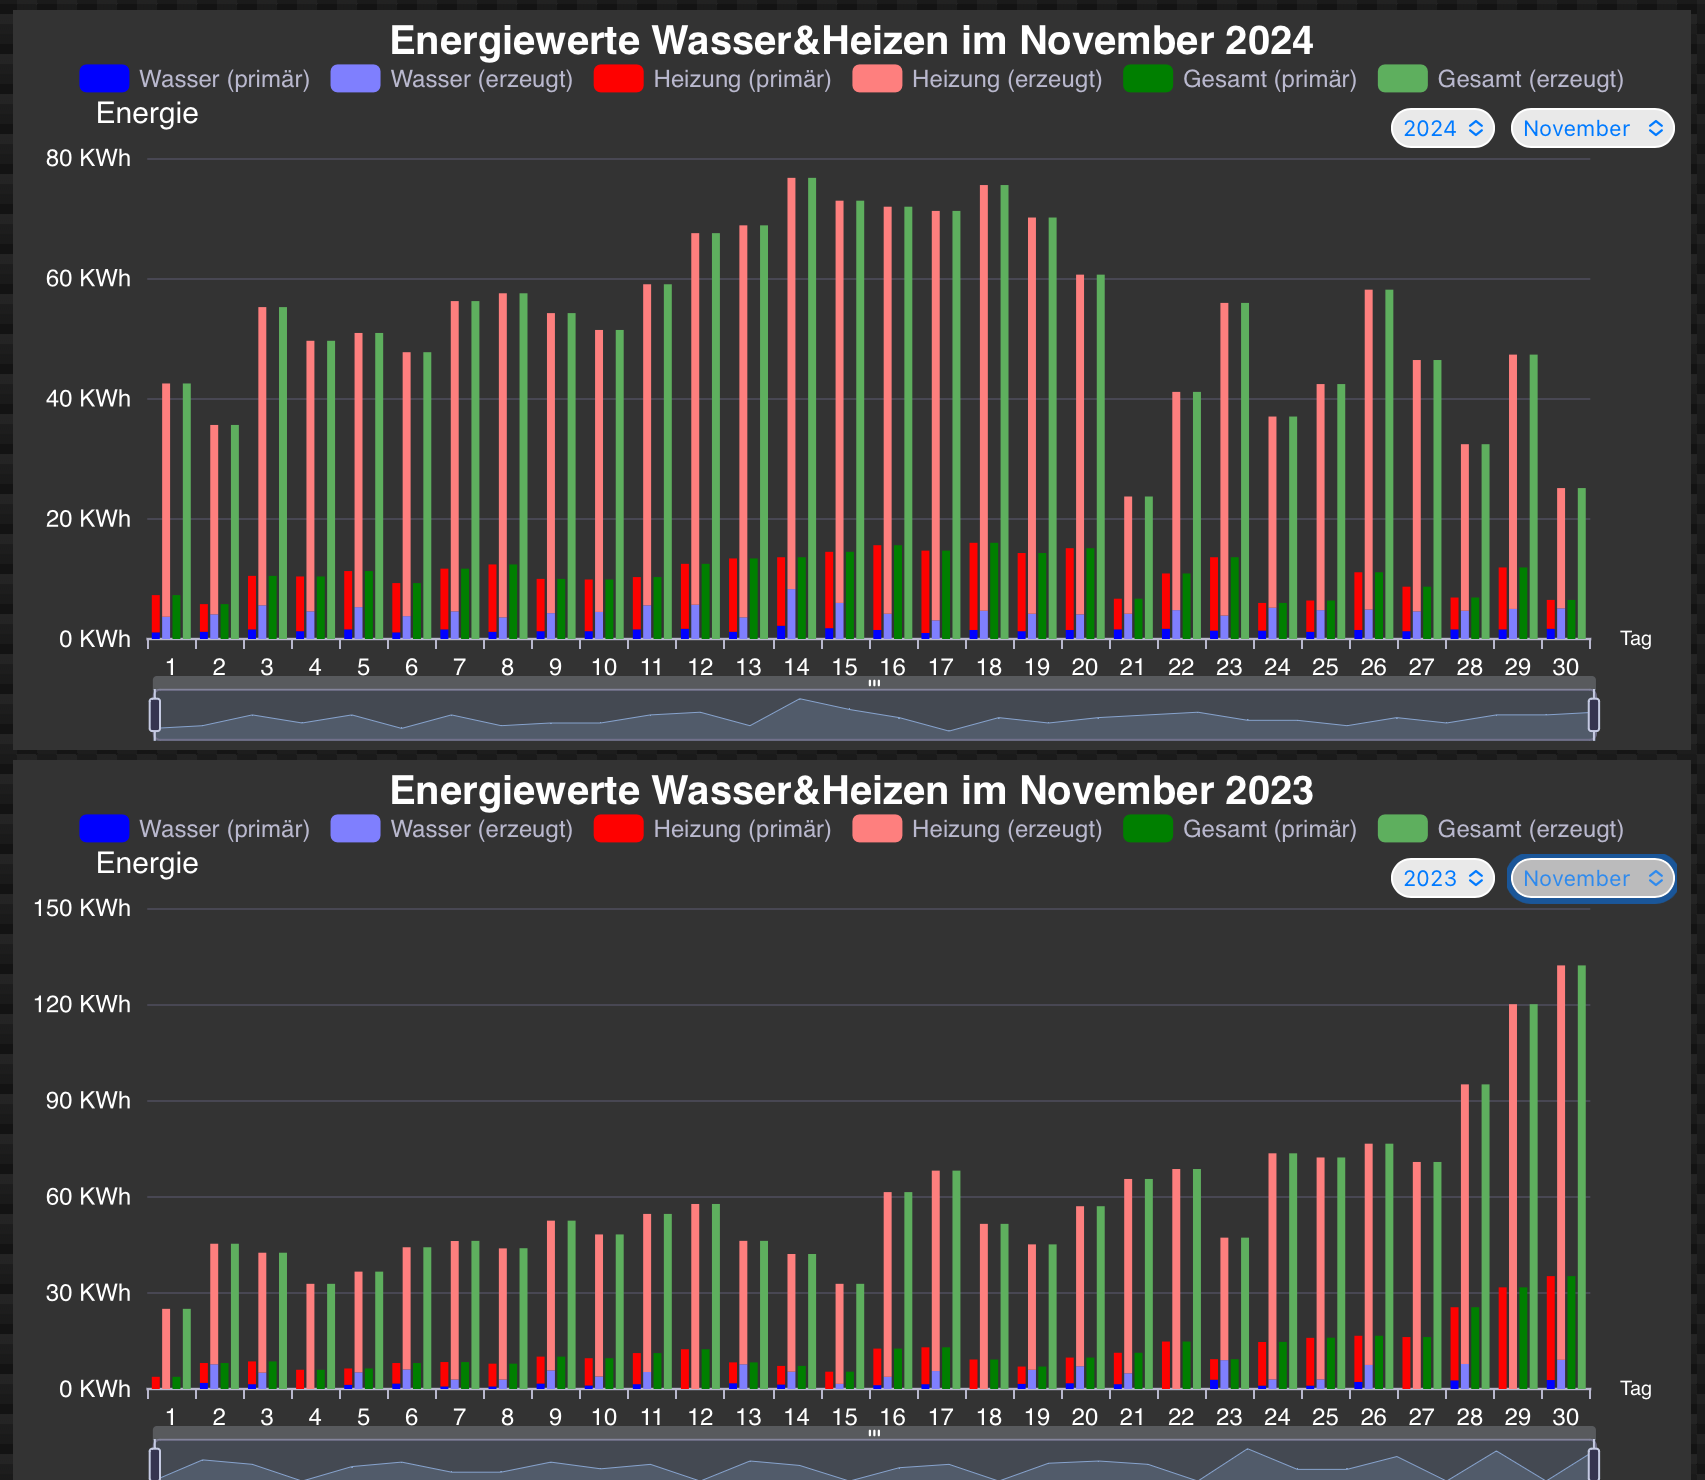
Task: Click the Gesamt (erzeugt) bar on day 1, 2023
Action: coord(187,1348)
